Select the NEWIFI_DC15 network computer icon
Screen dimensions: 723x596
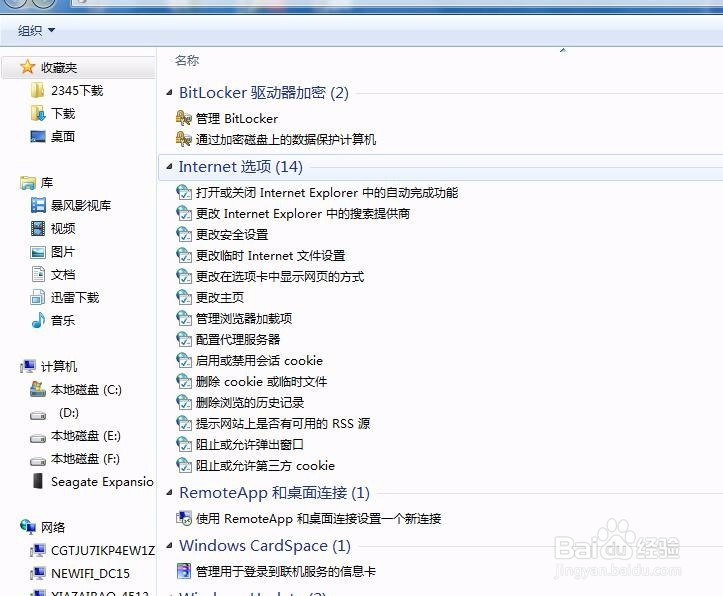click(x=38, y=573)
